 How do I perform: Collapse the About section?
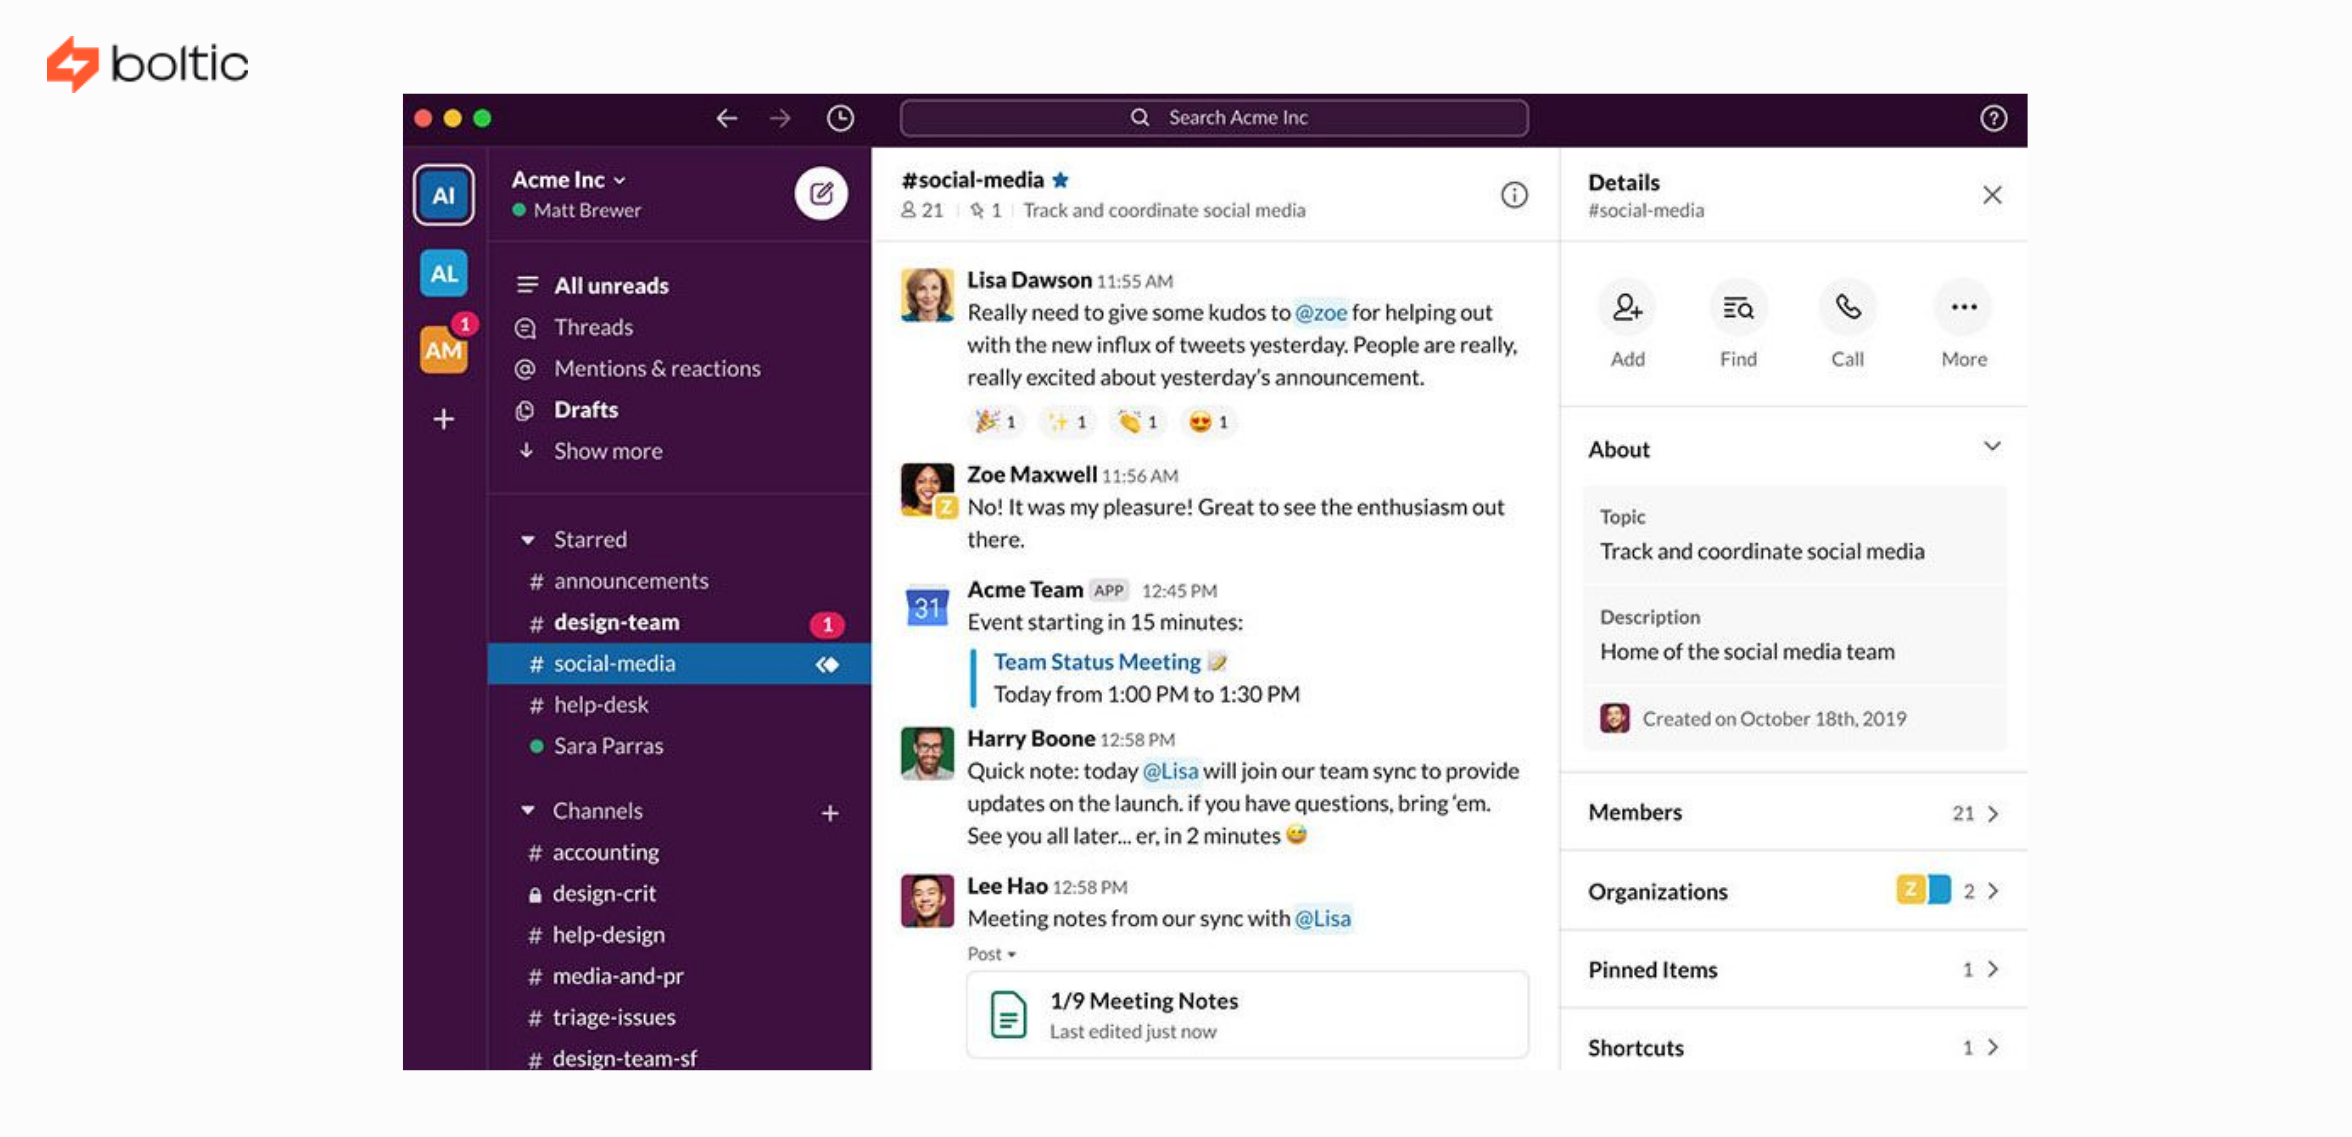1993,447
